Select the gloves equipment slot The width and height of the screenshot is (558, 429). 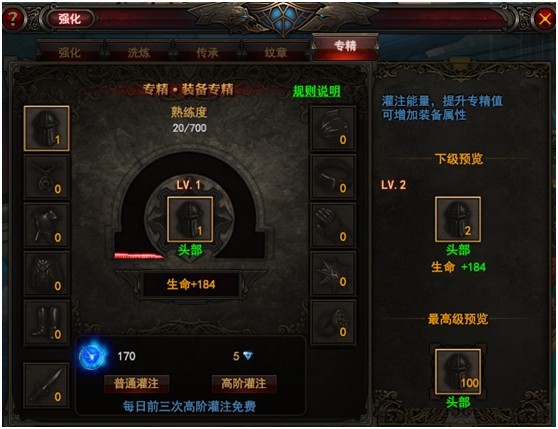click(333, 225)
